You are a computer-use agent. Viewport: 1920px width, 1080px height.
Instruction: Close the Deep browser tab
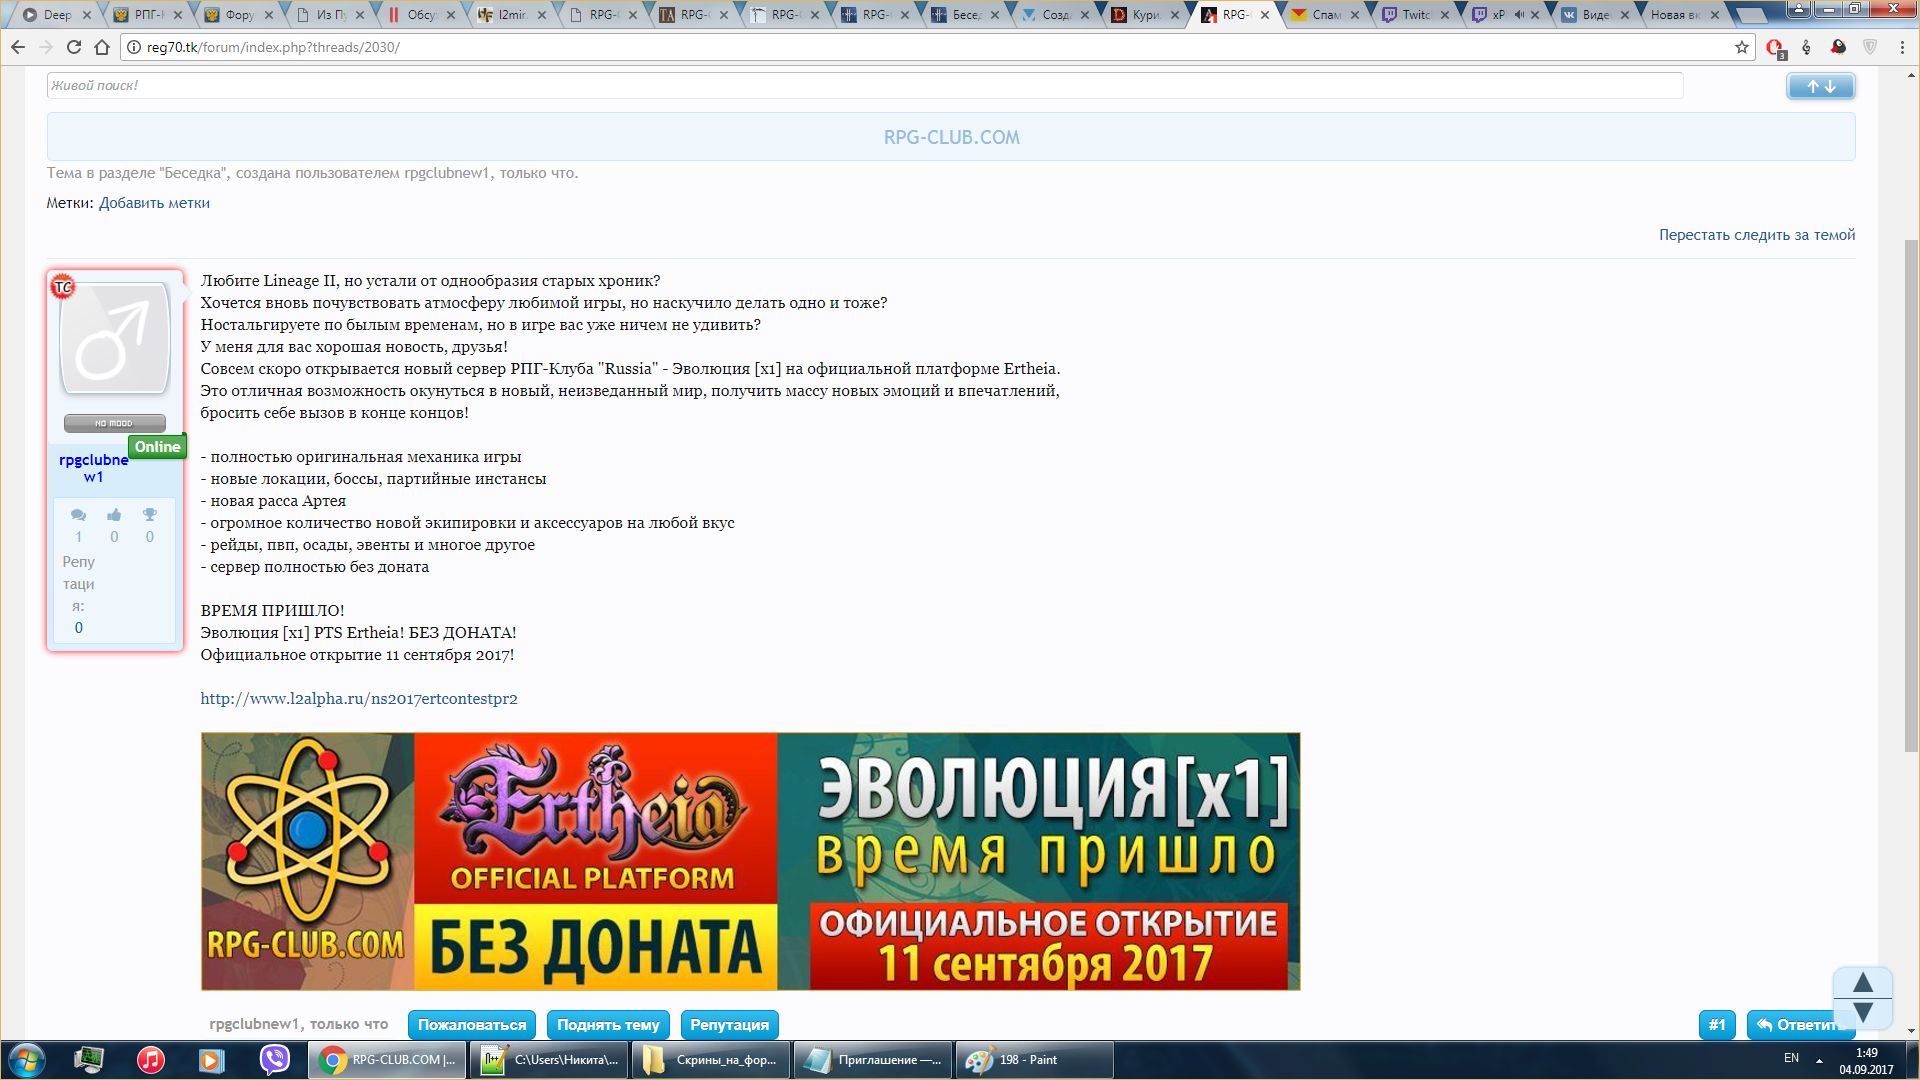coord(86,15)
